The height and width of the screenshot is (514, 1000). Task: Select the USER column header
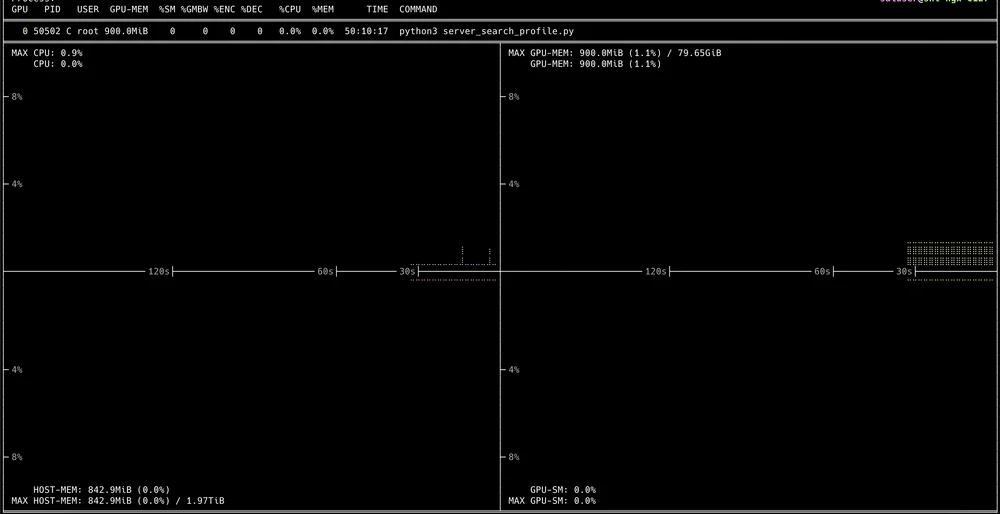(x=88, y=9)
